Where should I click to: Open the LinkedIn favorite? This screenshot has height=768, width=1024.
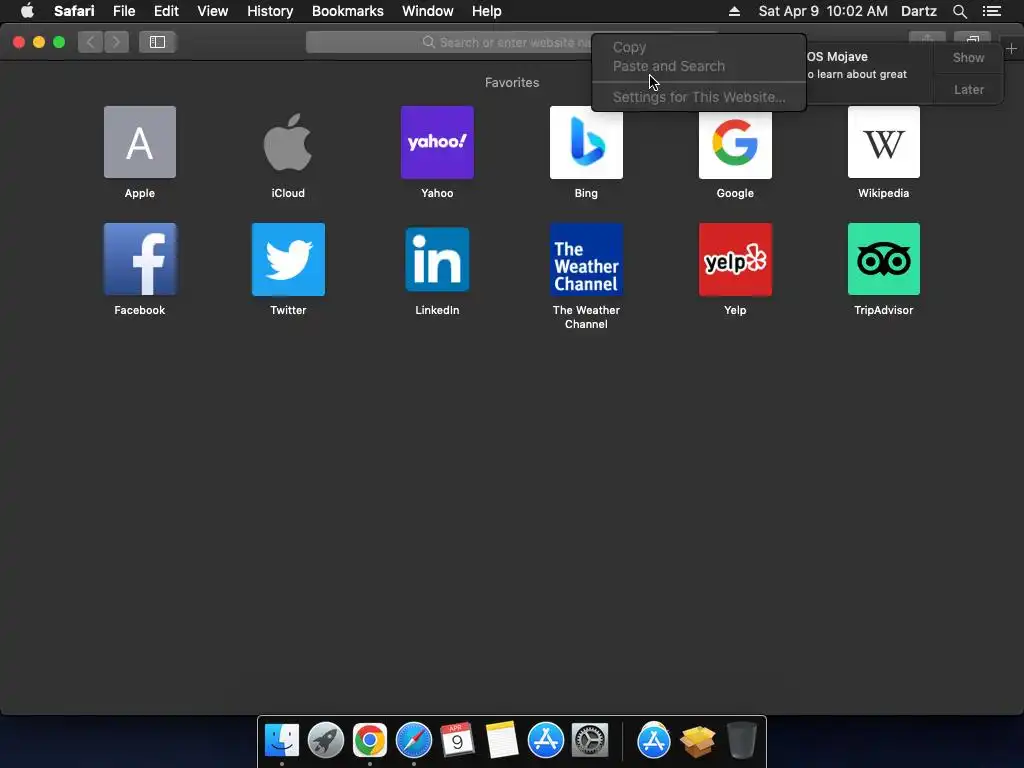pyautogui.click(x=437, y=259)
